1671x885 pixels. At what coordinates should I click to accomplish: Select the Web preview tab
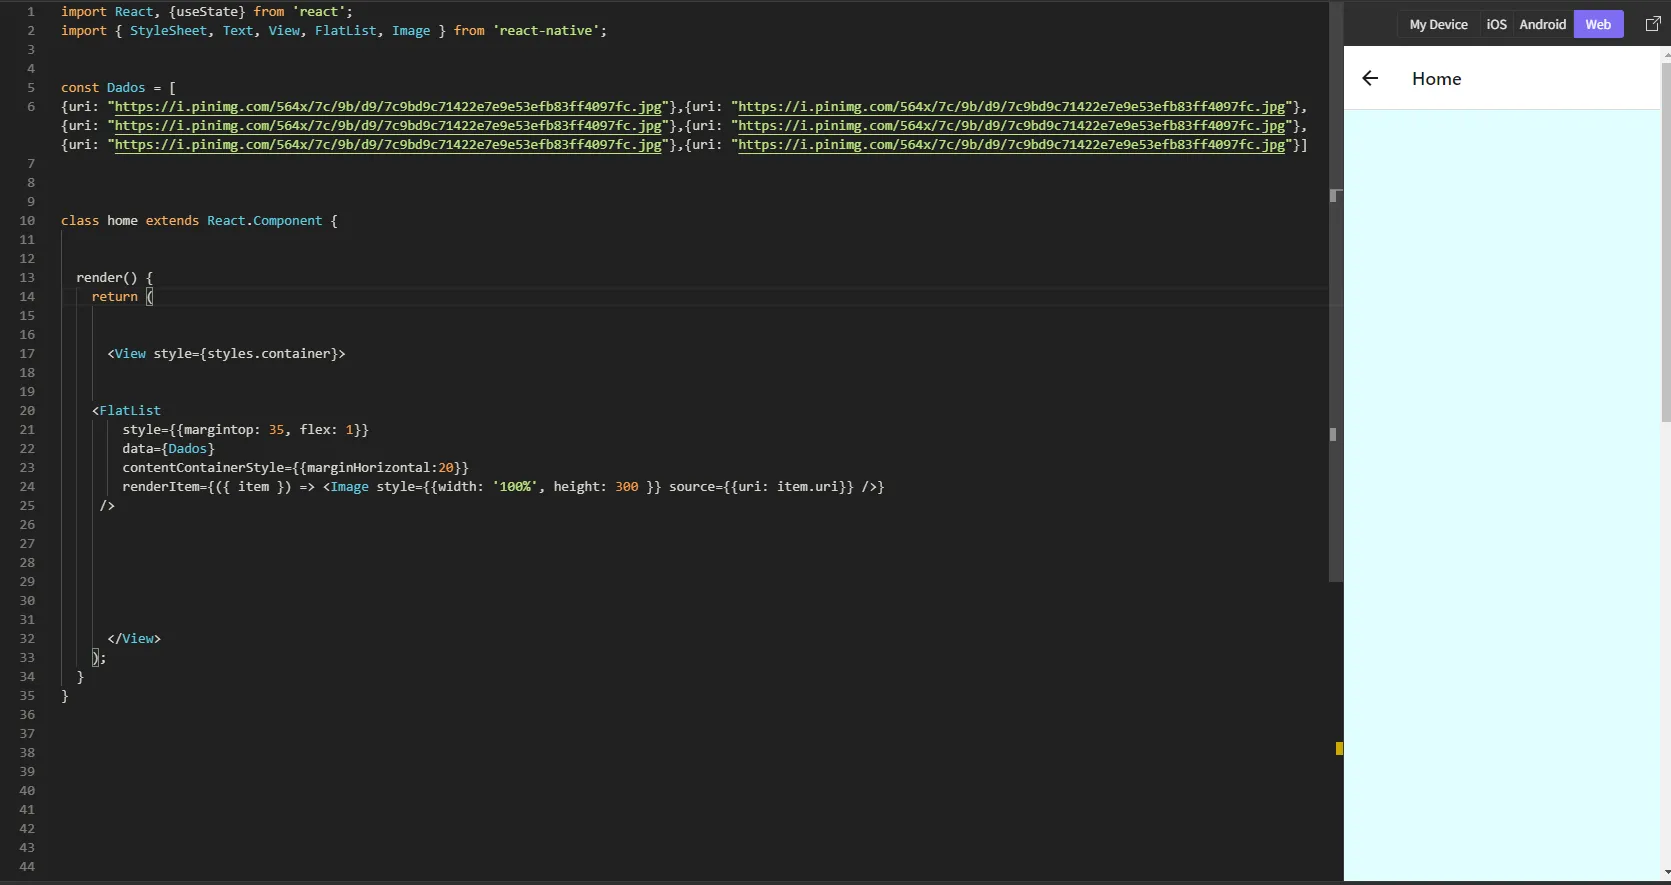(1598, 24)
